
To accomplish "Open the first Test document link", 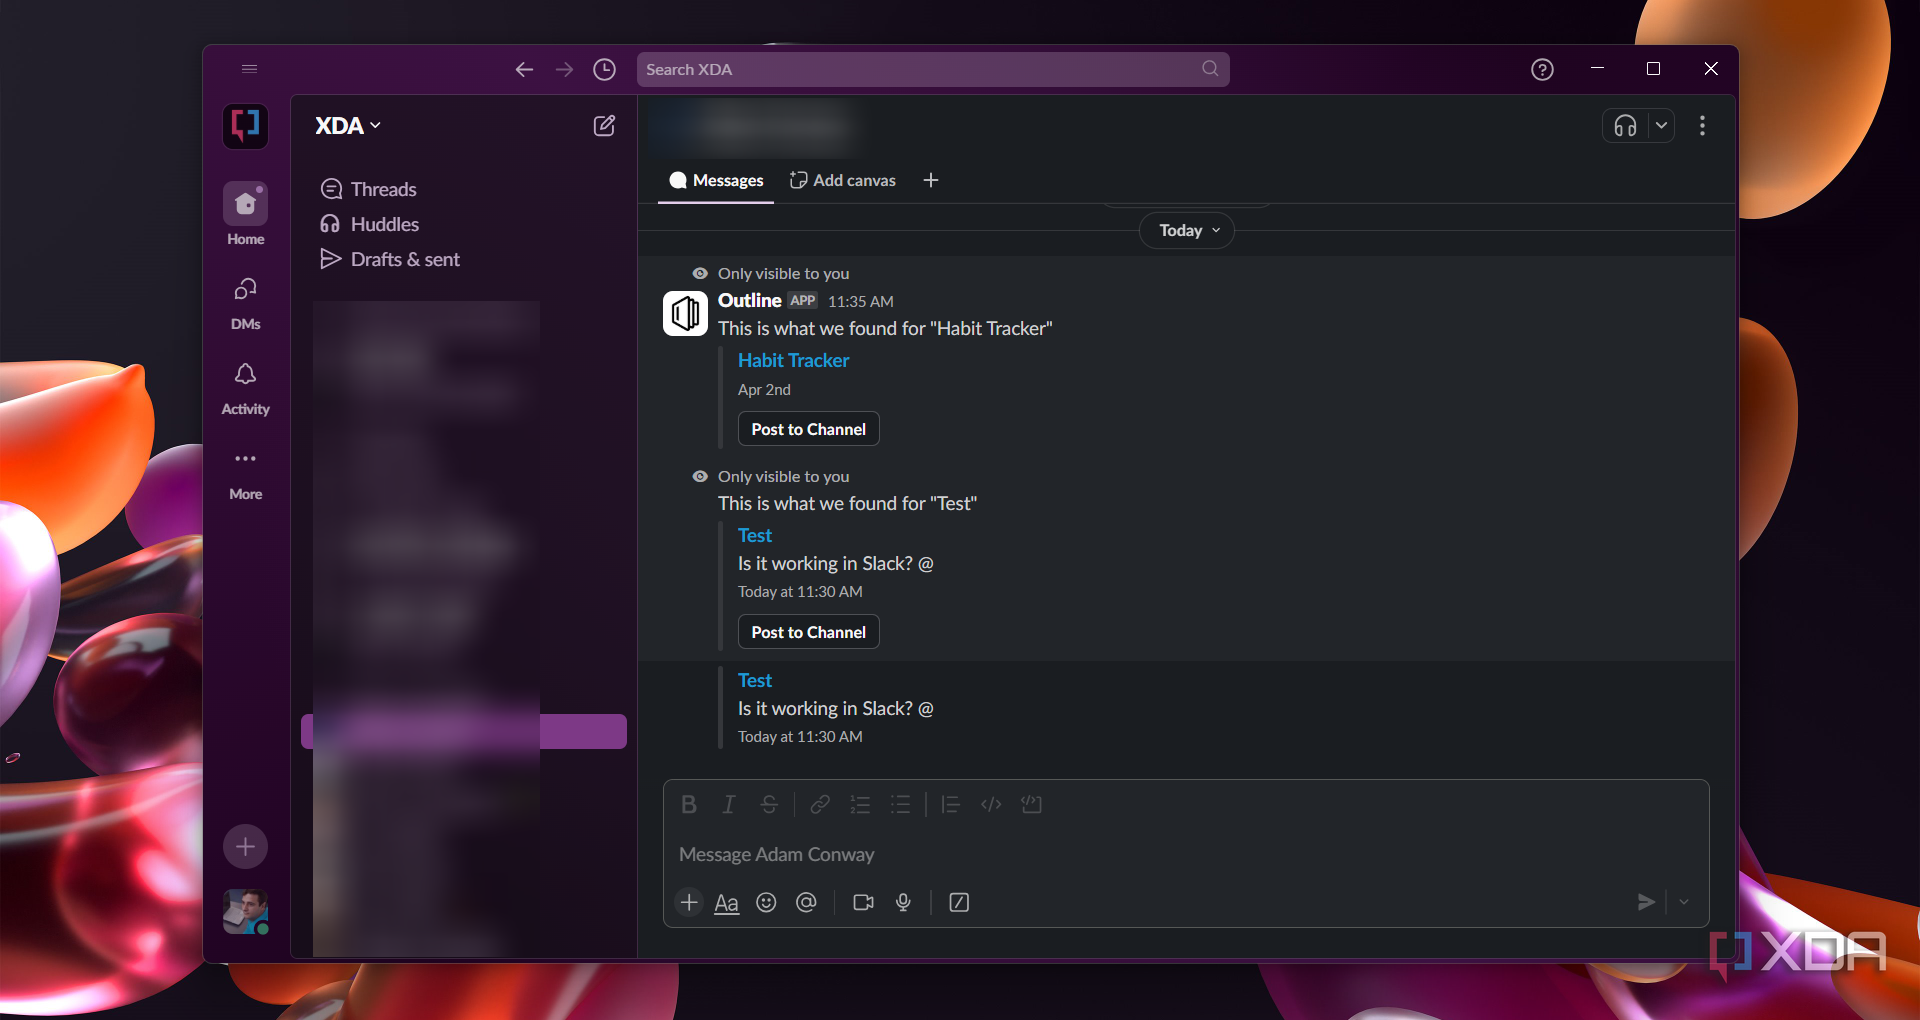I will pos(755,535).
